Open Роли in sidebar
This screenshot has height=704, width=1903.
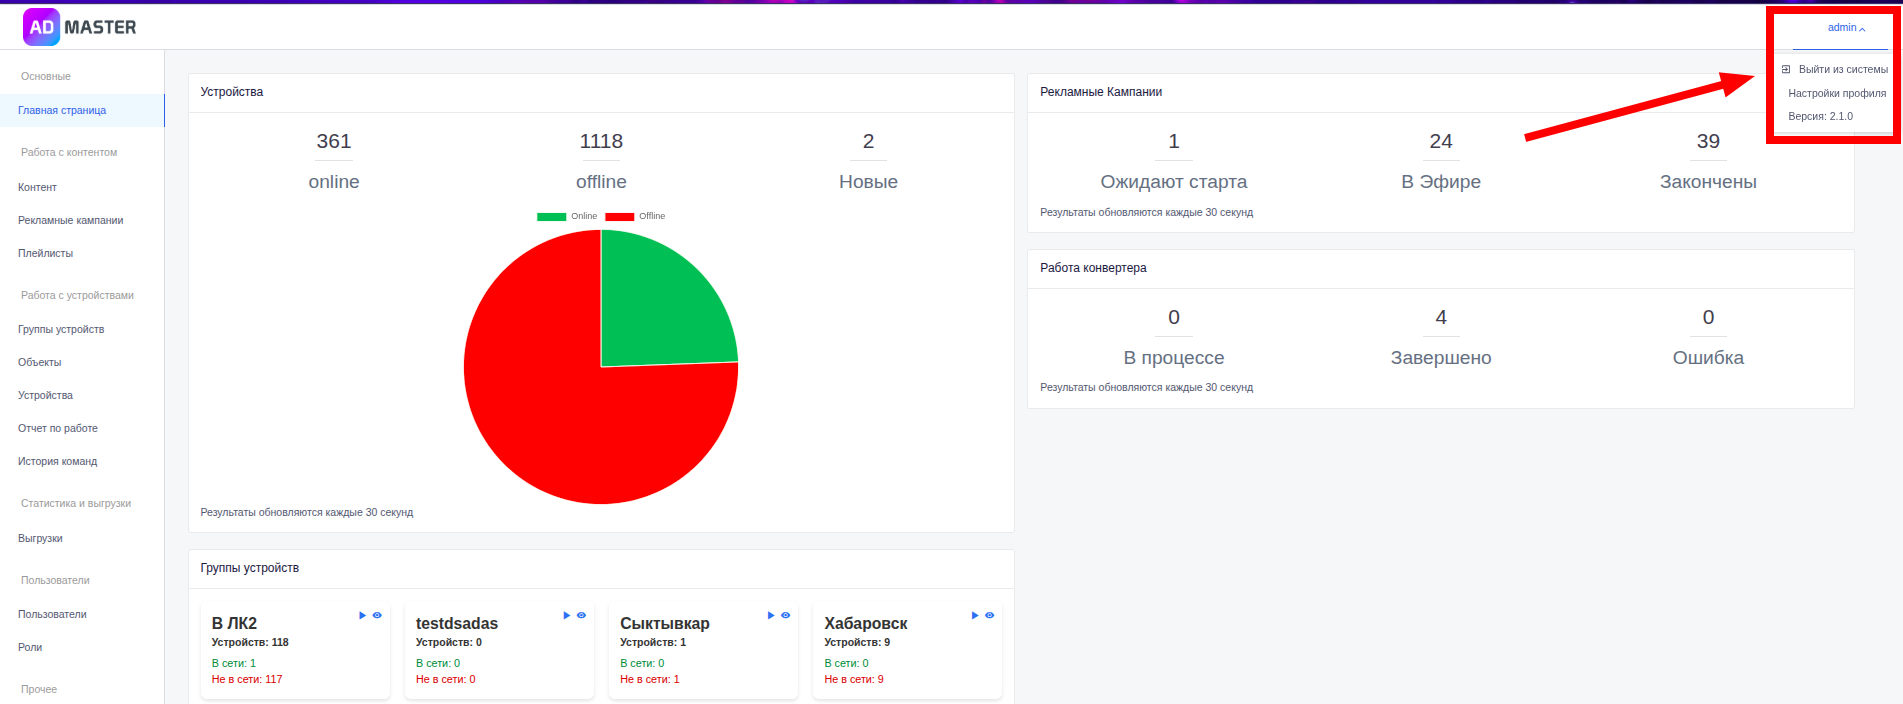30,647
